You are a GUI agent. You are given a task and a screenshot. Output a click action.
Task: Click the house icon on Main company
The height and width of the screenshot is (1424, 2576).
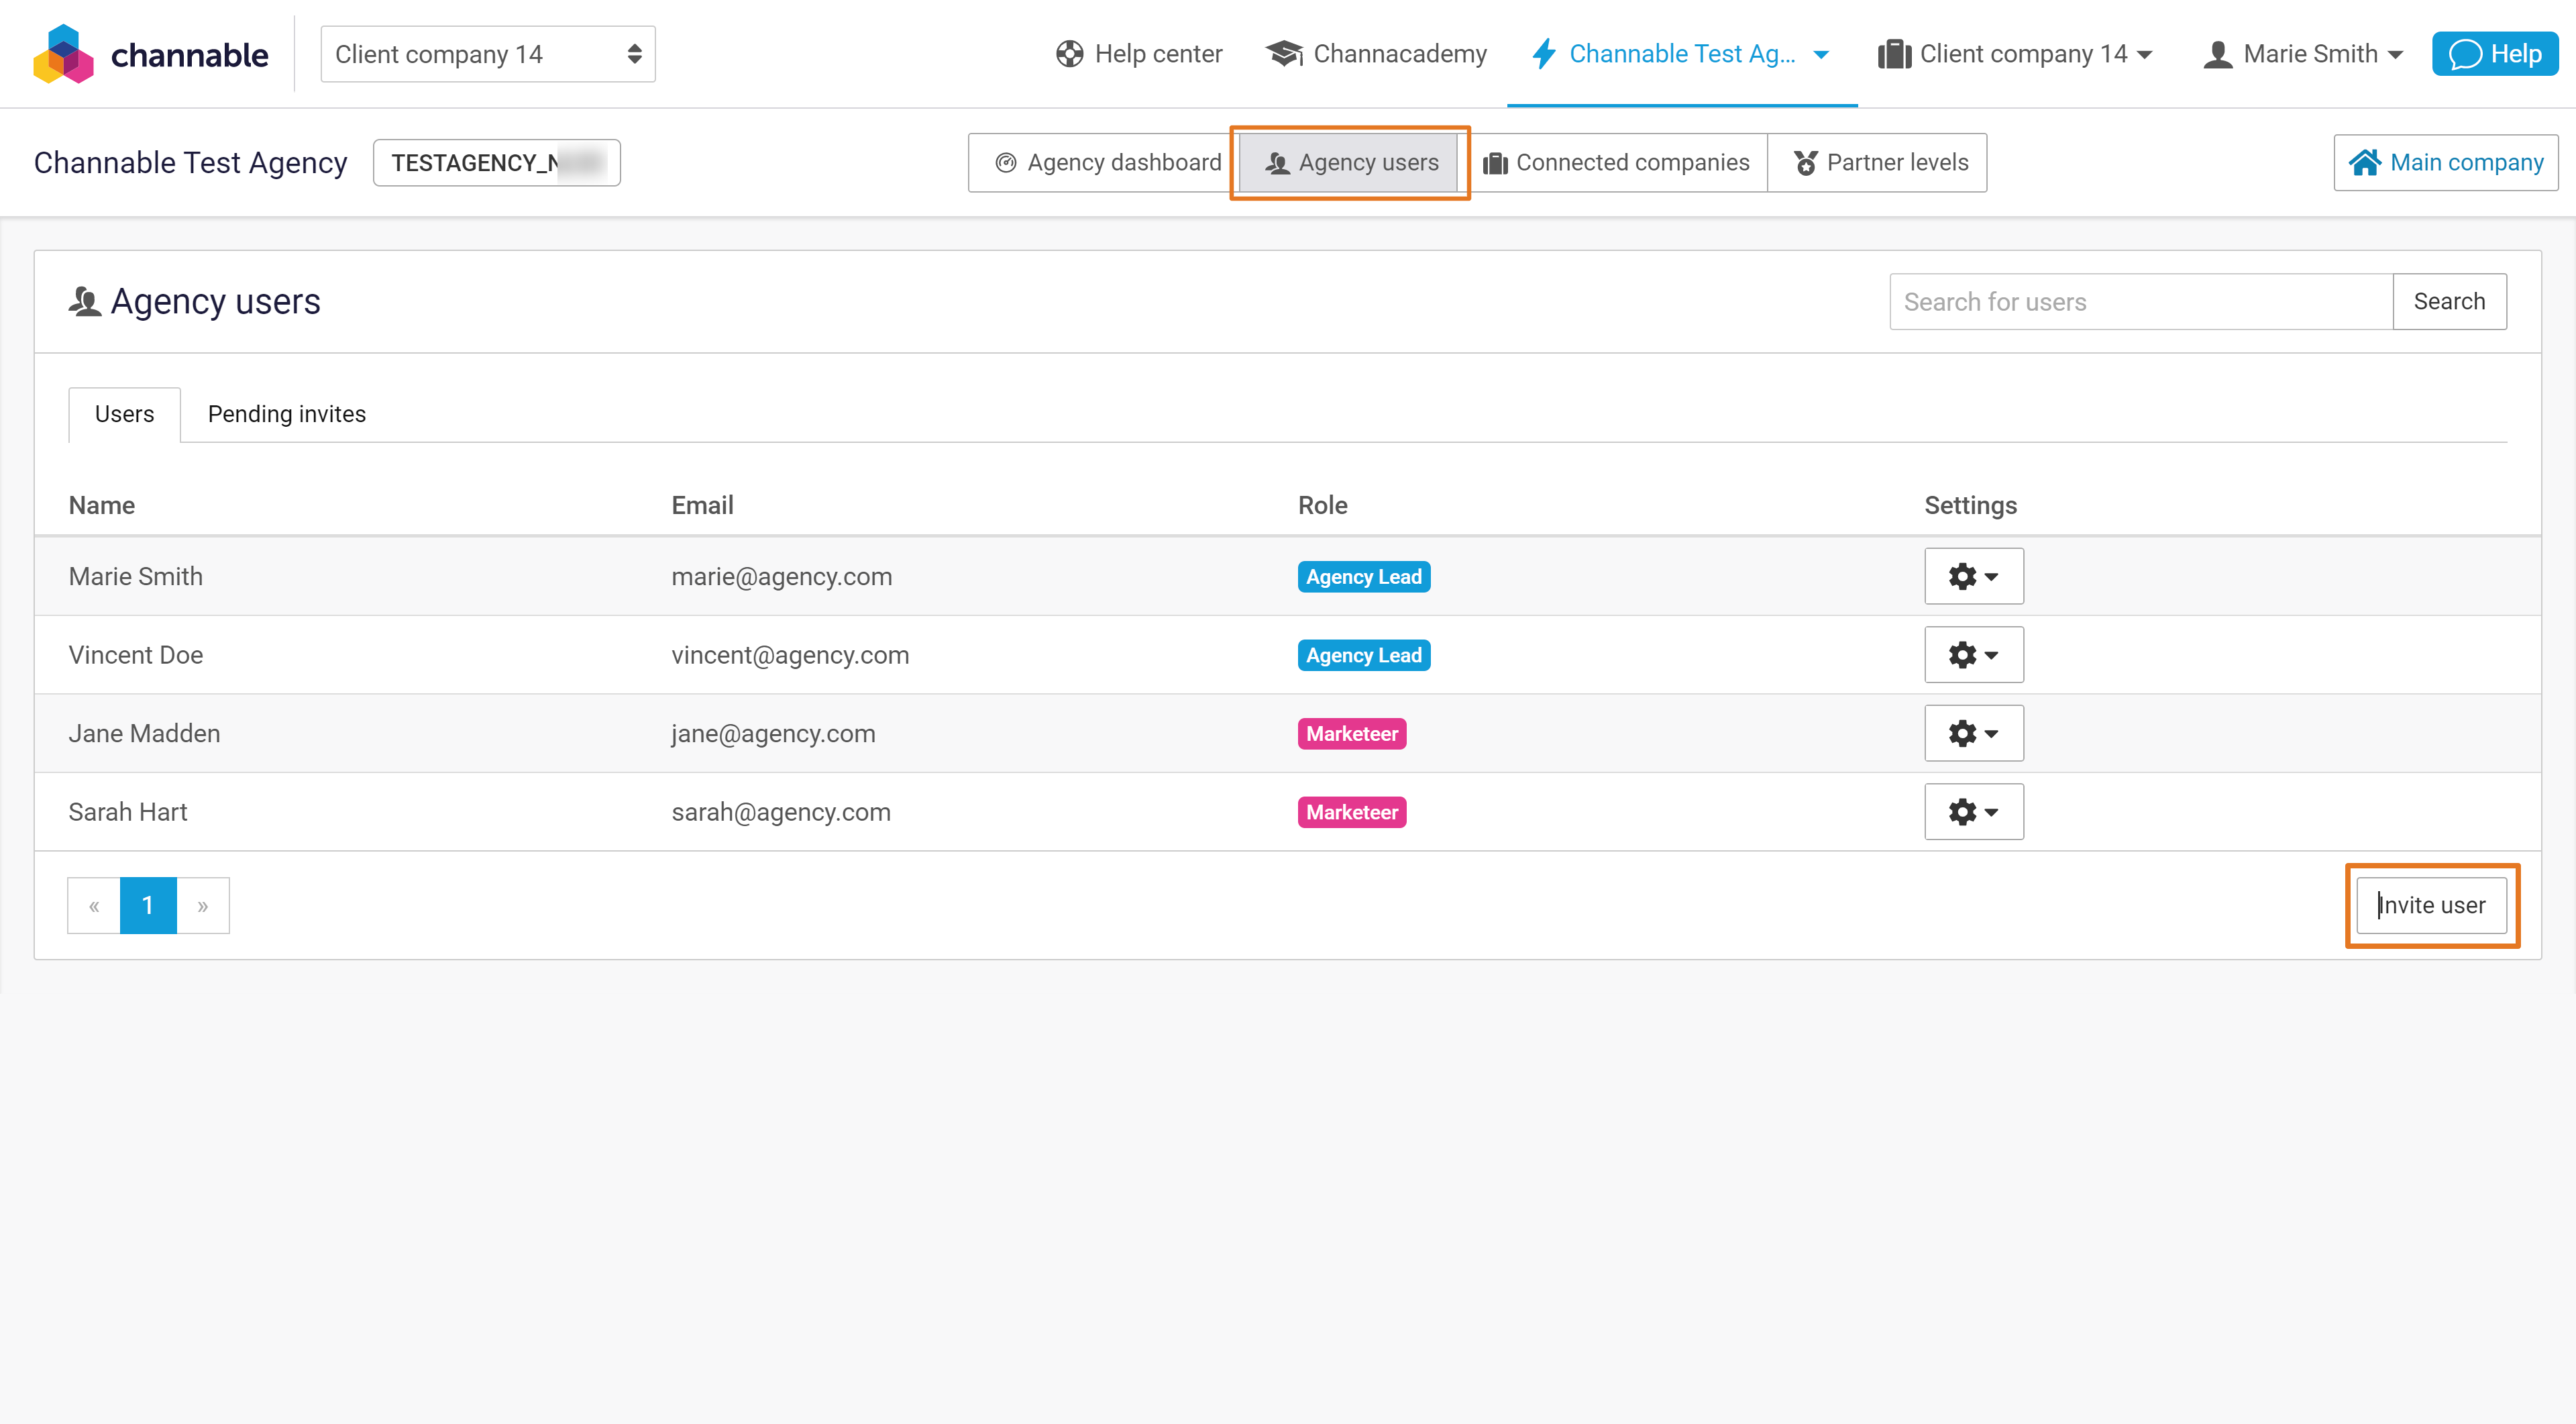[2365, 162]
